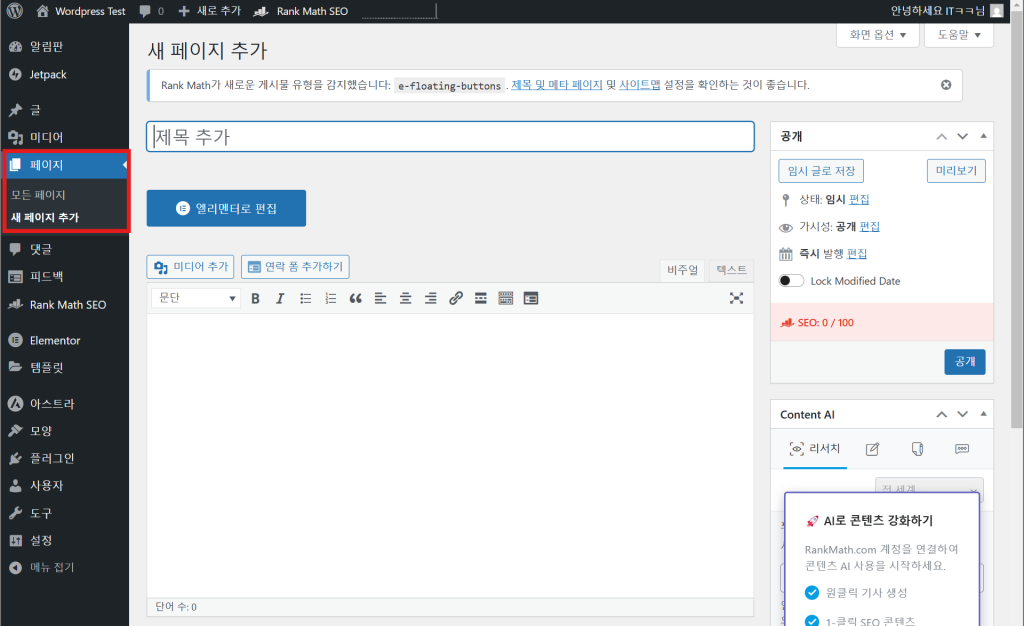Click the user avatar in admin bar
This screenshot has width=1024, height=626.
pos(997,11)
